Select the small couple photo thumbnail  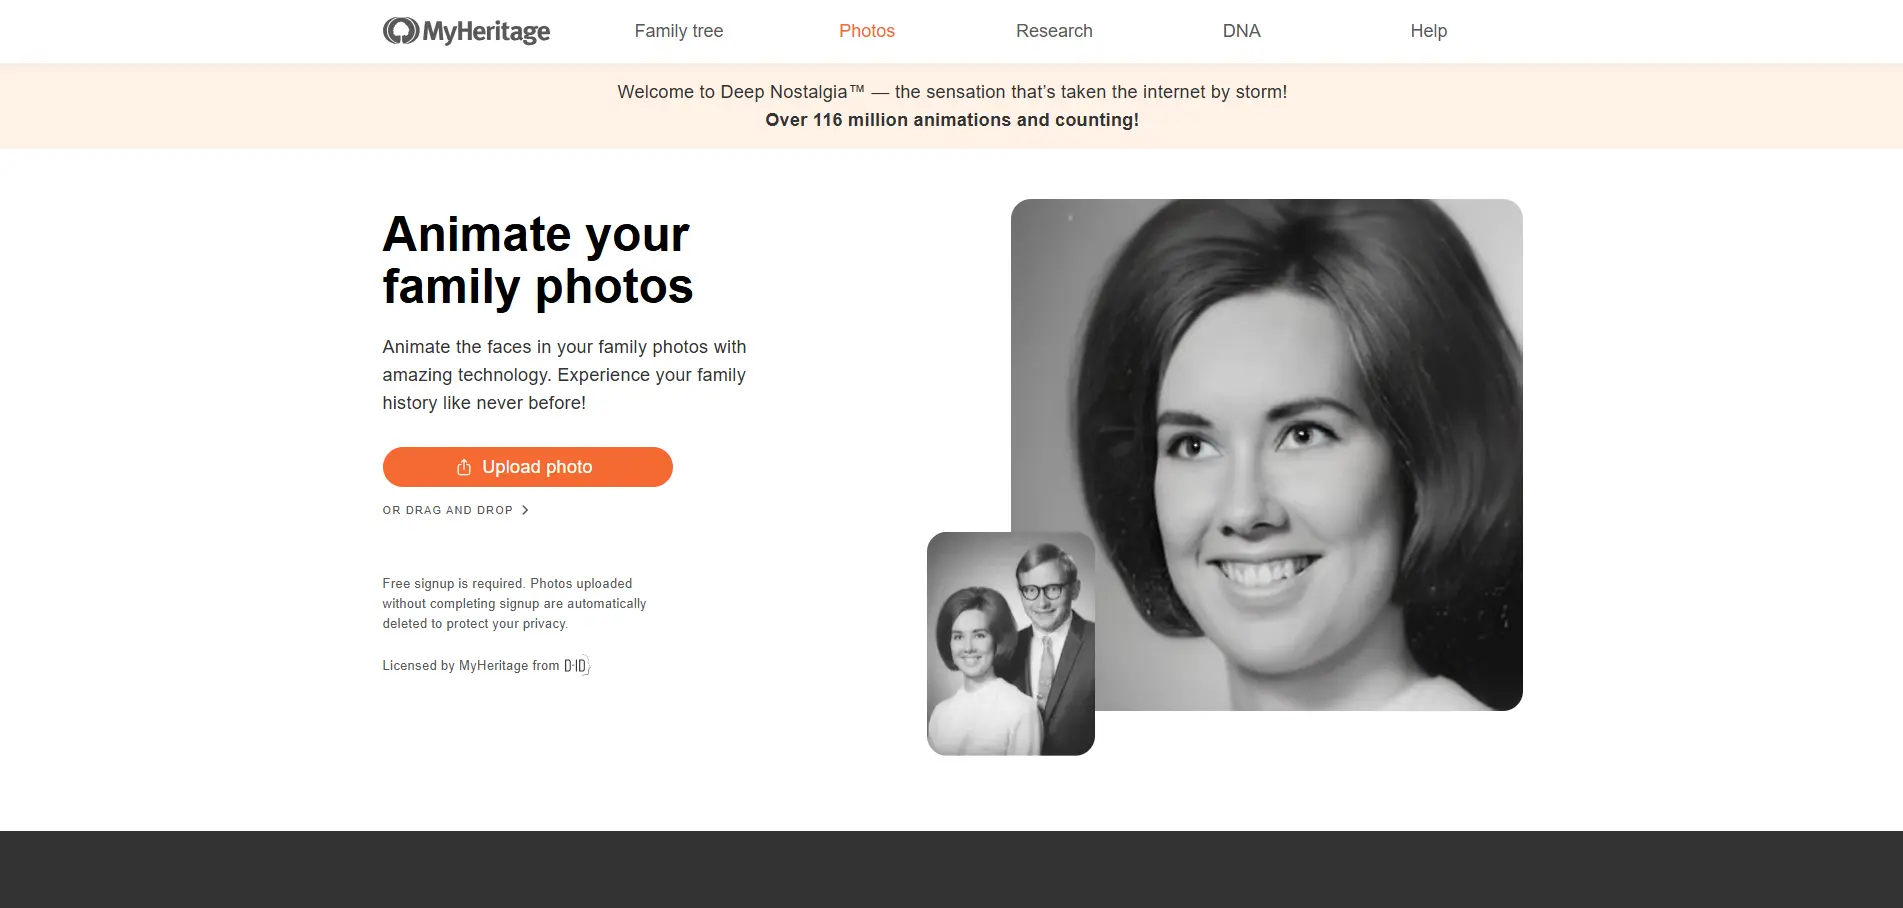(x=1010, y=644)
